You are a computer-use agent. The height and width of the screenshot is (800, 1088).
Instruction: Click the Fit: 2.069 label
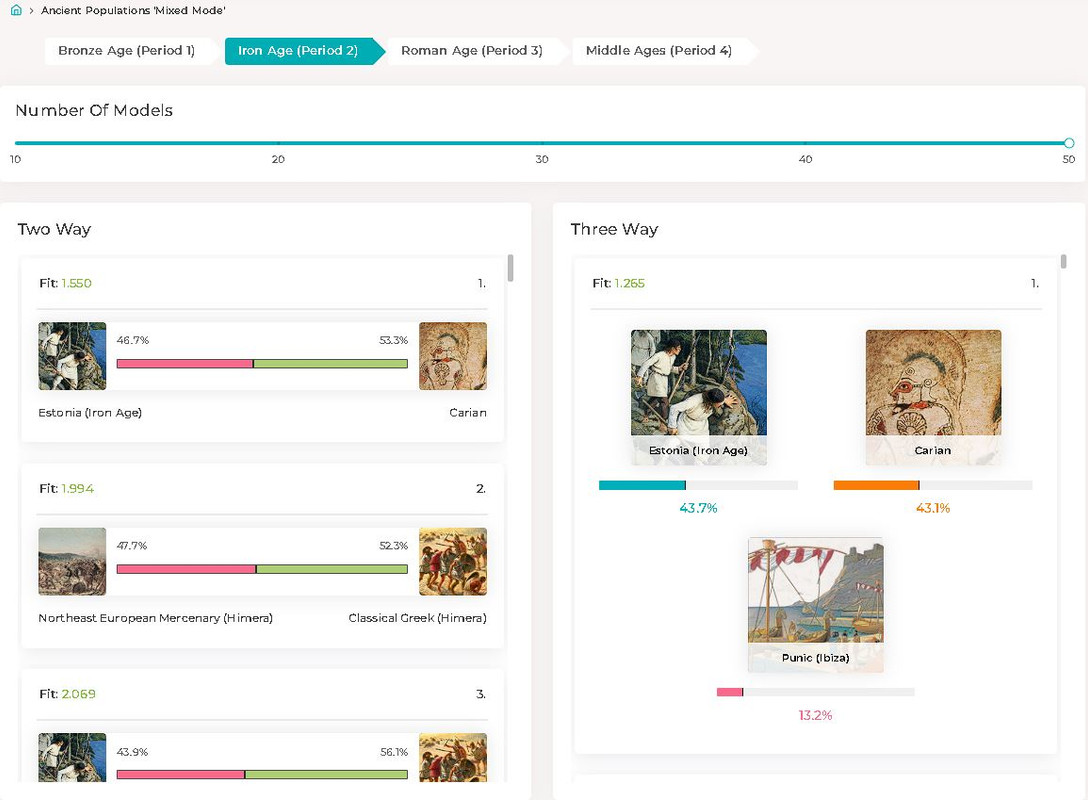(x=67, y=694)
